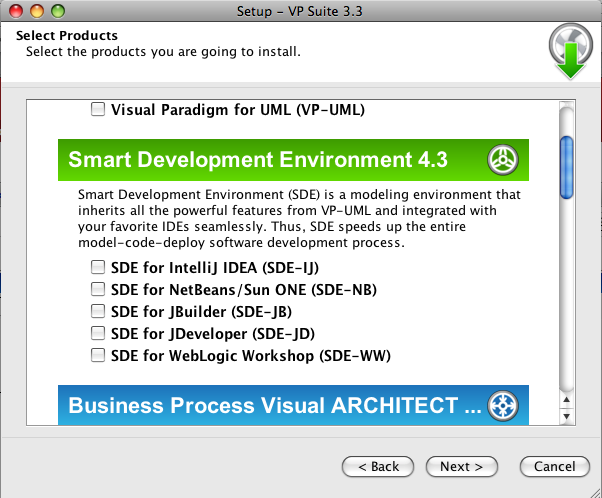602x498 pixels.
Task: Click the Smart Development Environment 4.3 banner
Action: 293,160
